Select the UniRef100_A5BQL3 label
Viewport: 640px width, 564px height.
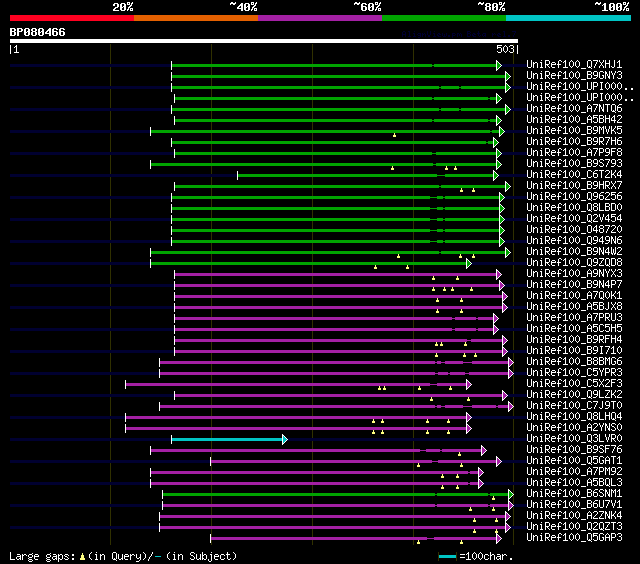click(574, 483)
